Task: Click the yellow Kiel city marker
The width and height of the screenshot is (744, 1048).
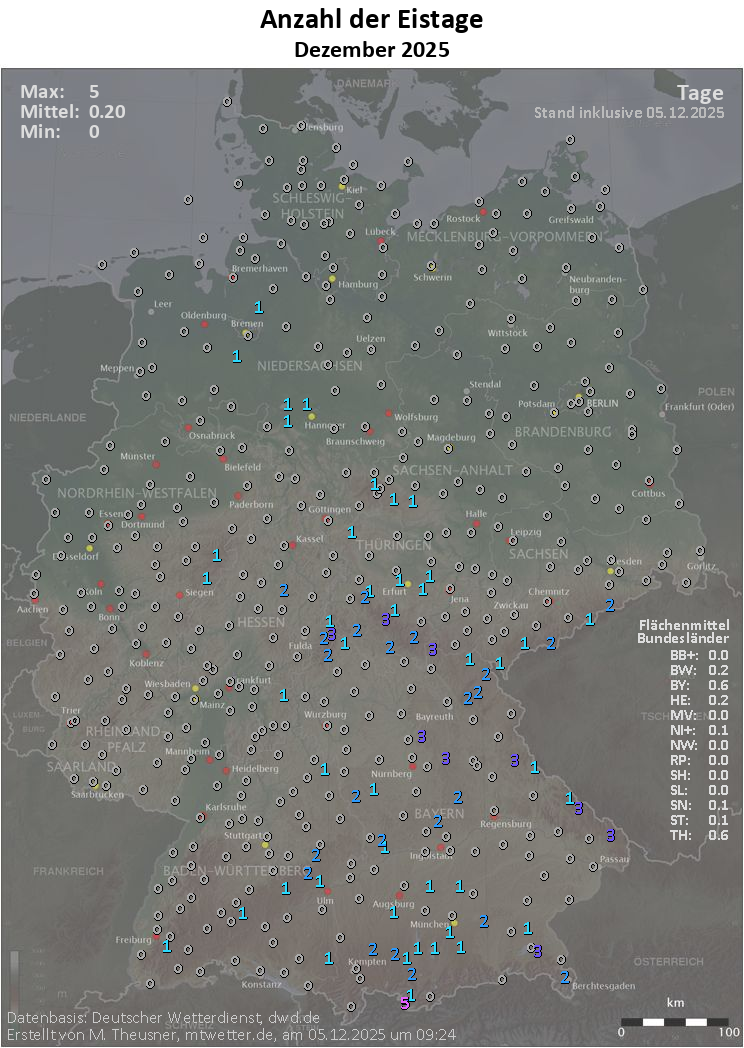Action: [342, 186]
